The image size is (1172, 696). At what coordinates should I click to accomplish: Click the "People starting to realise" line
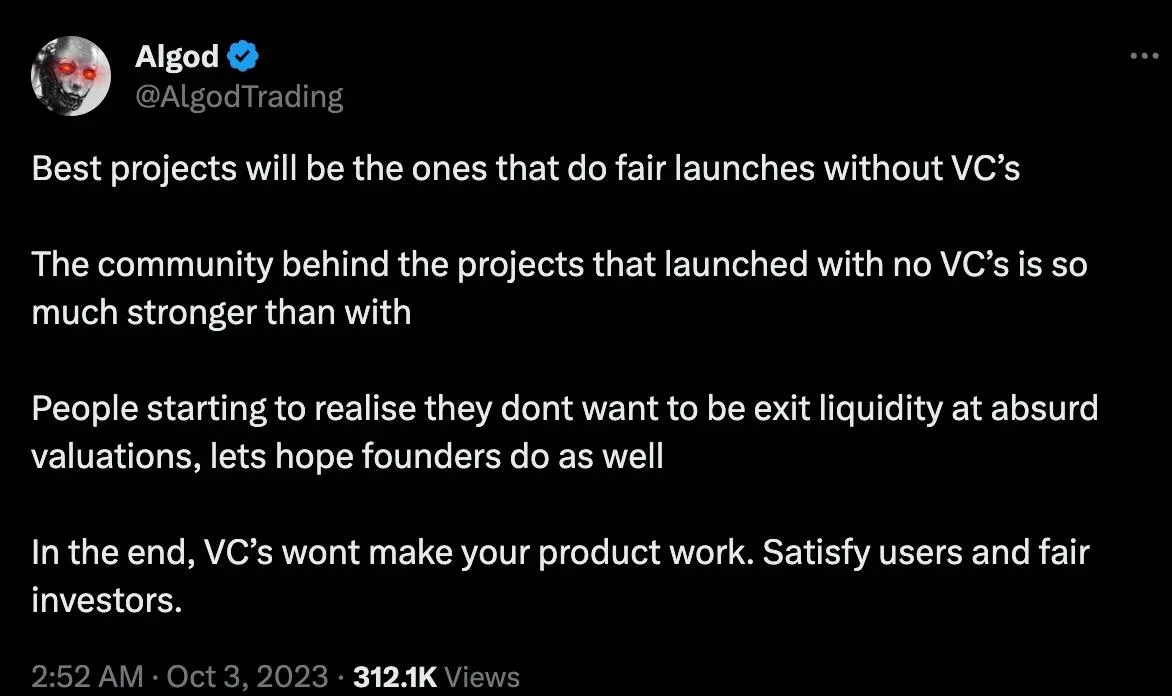pos(564,408)
